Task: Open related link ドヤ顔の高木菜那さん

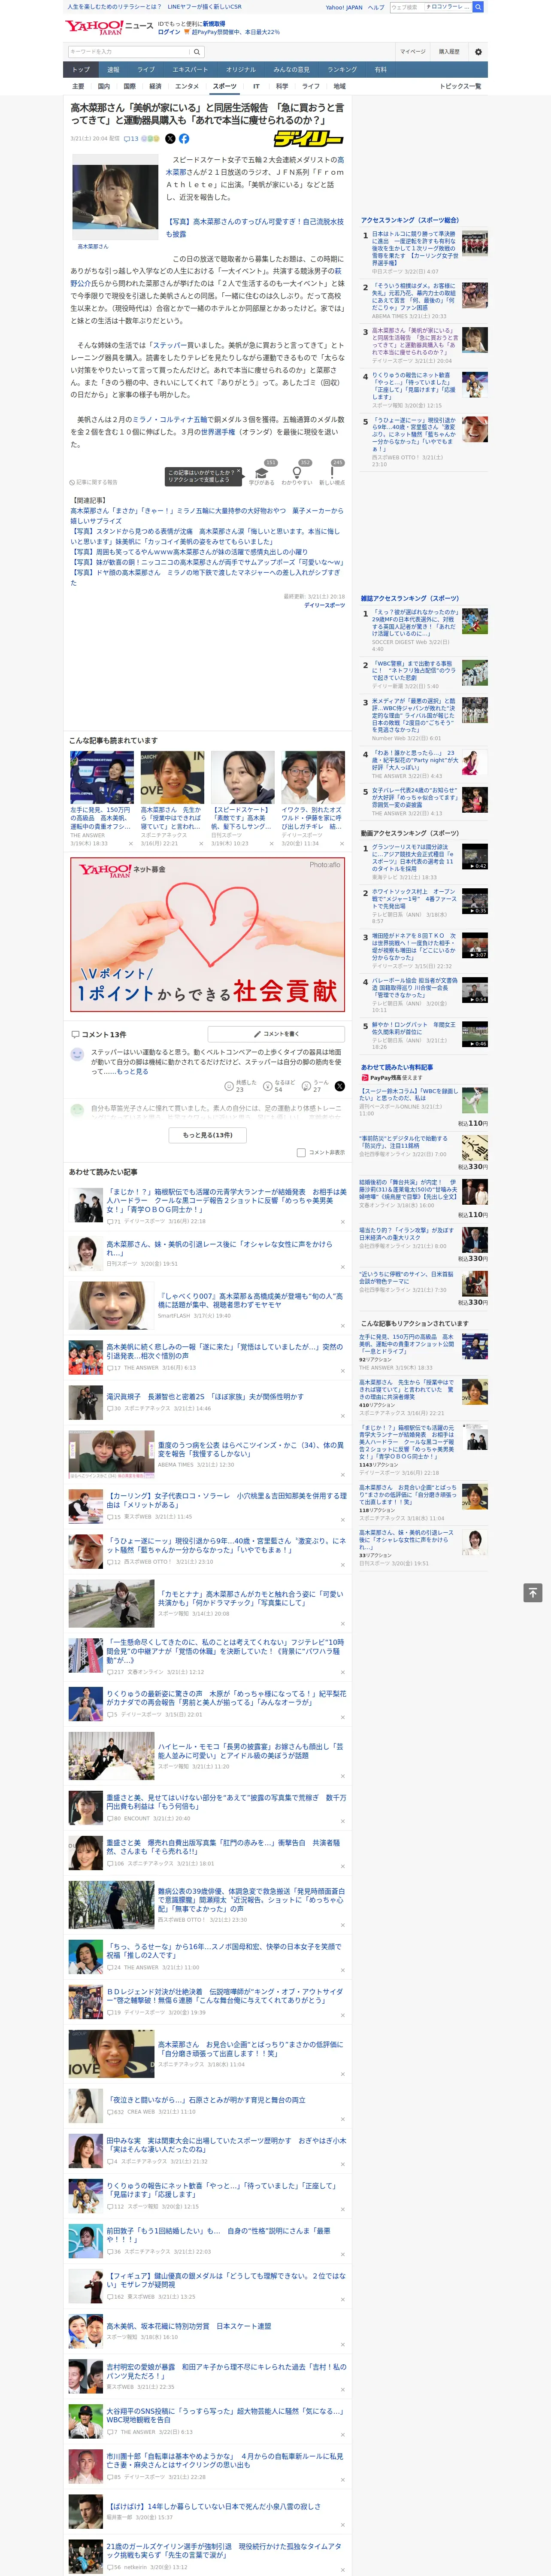Action: 205,577
